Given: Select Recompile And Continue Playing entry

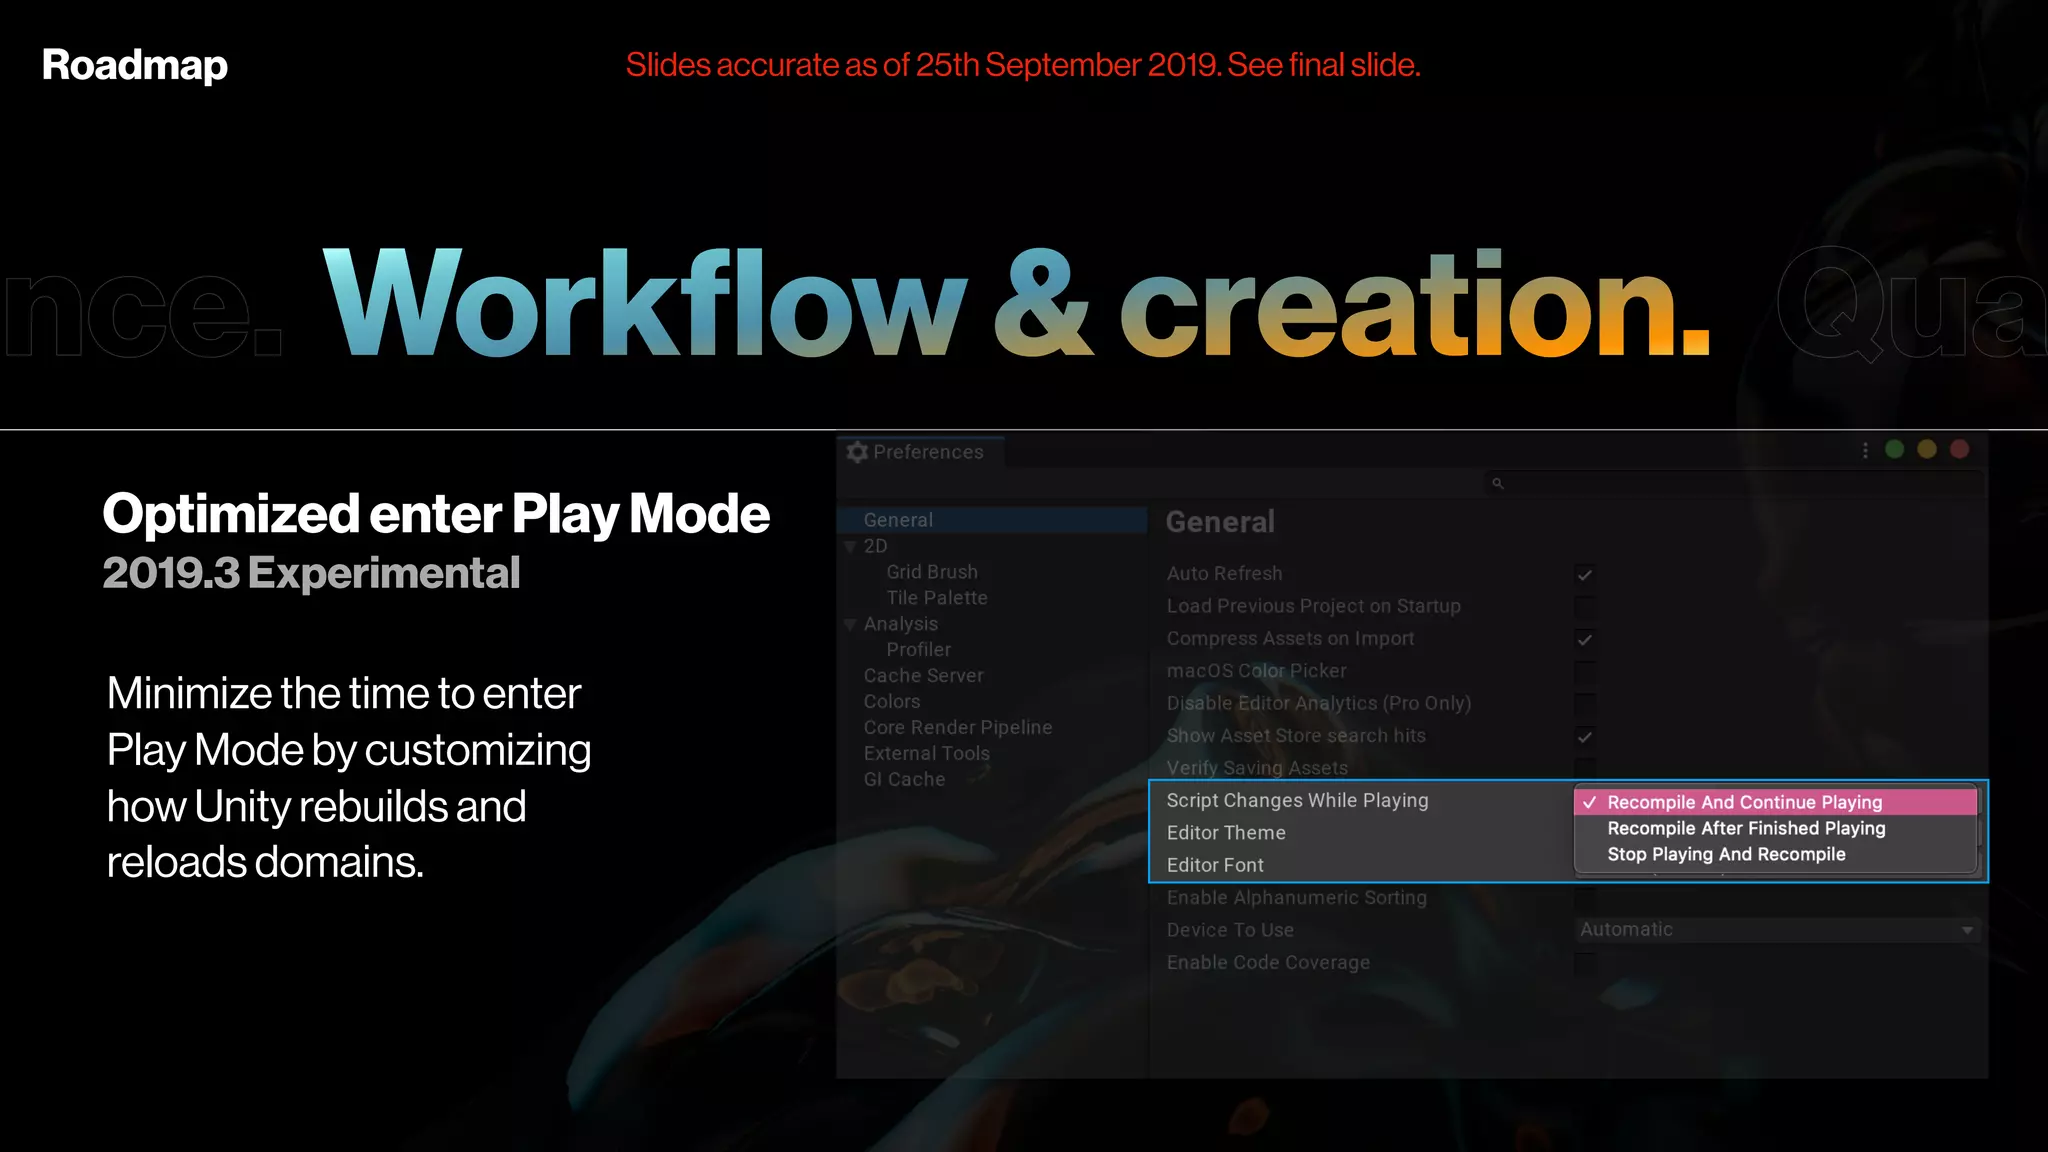Looking at the screenshot, I should pyautogui.click(x=1744, y=802).
